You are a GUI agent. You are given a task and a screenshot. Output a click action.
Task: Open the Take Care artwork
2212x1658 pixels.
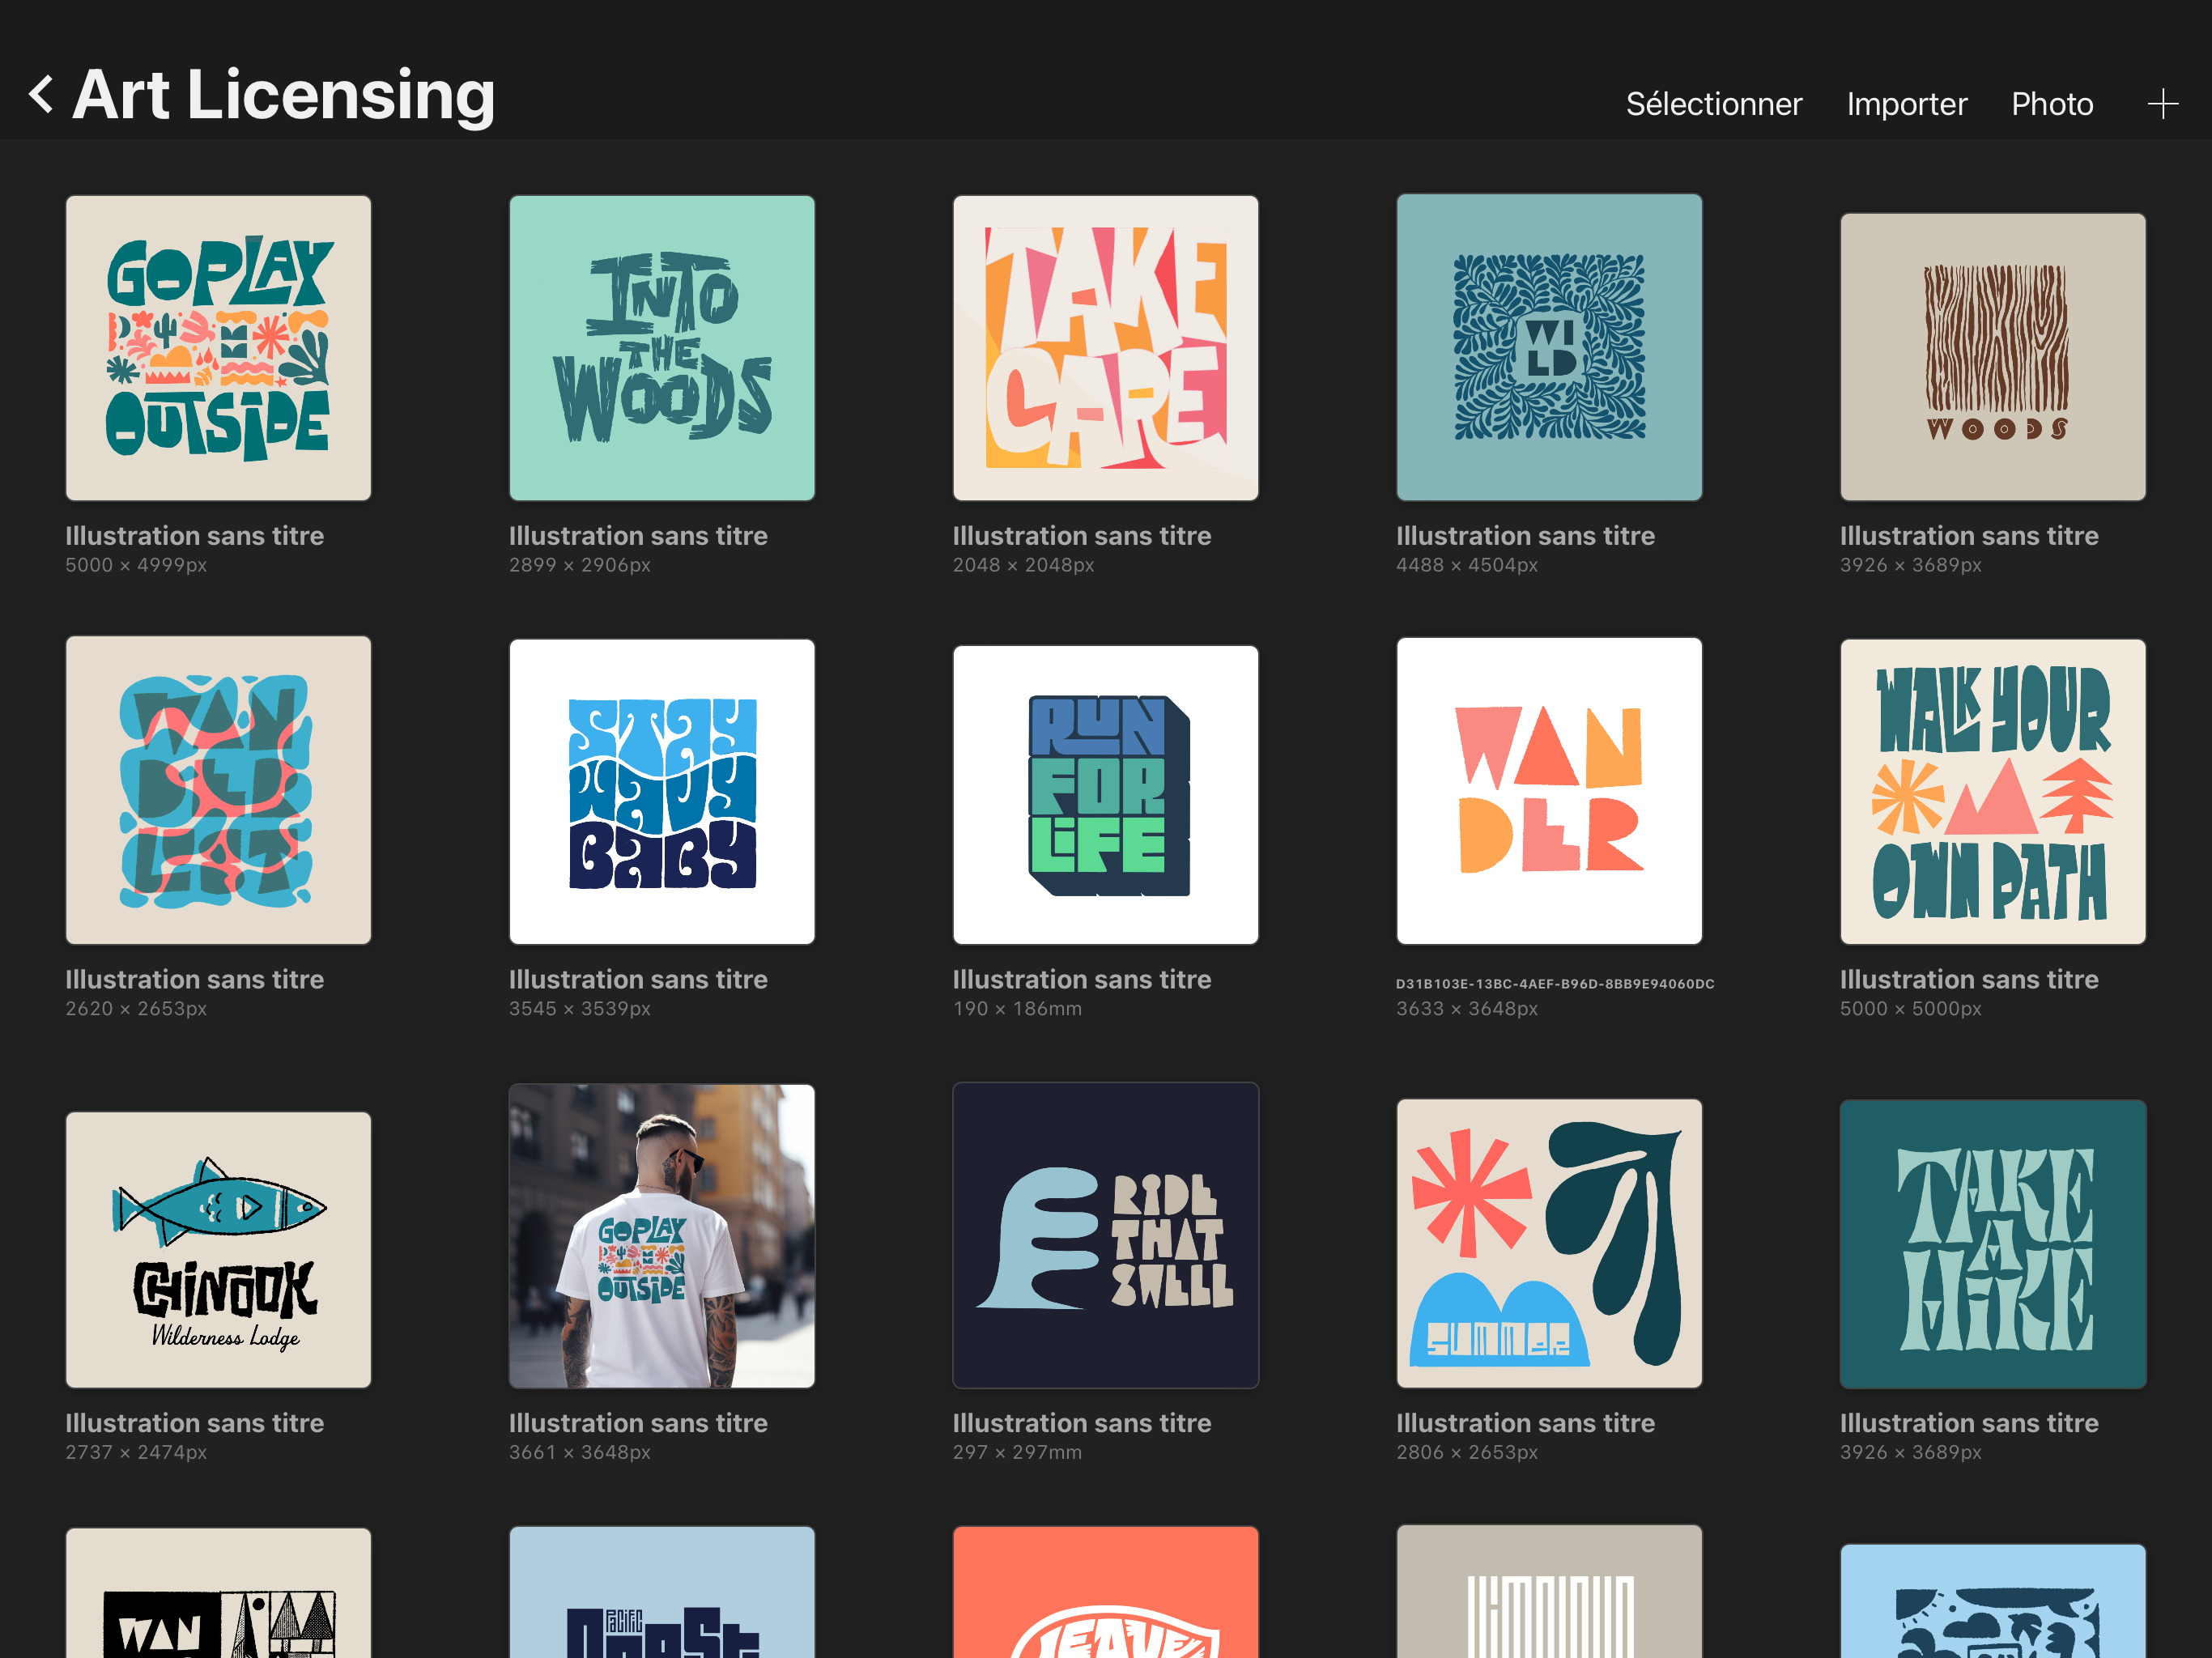point(1105,348)
